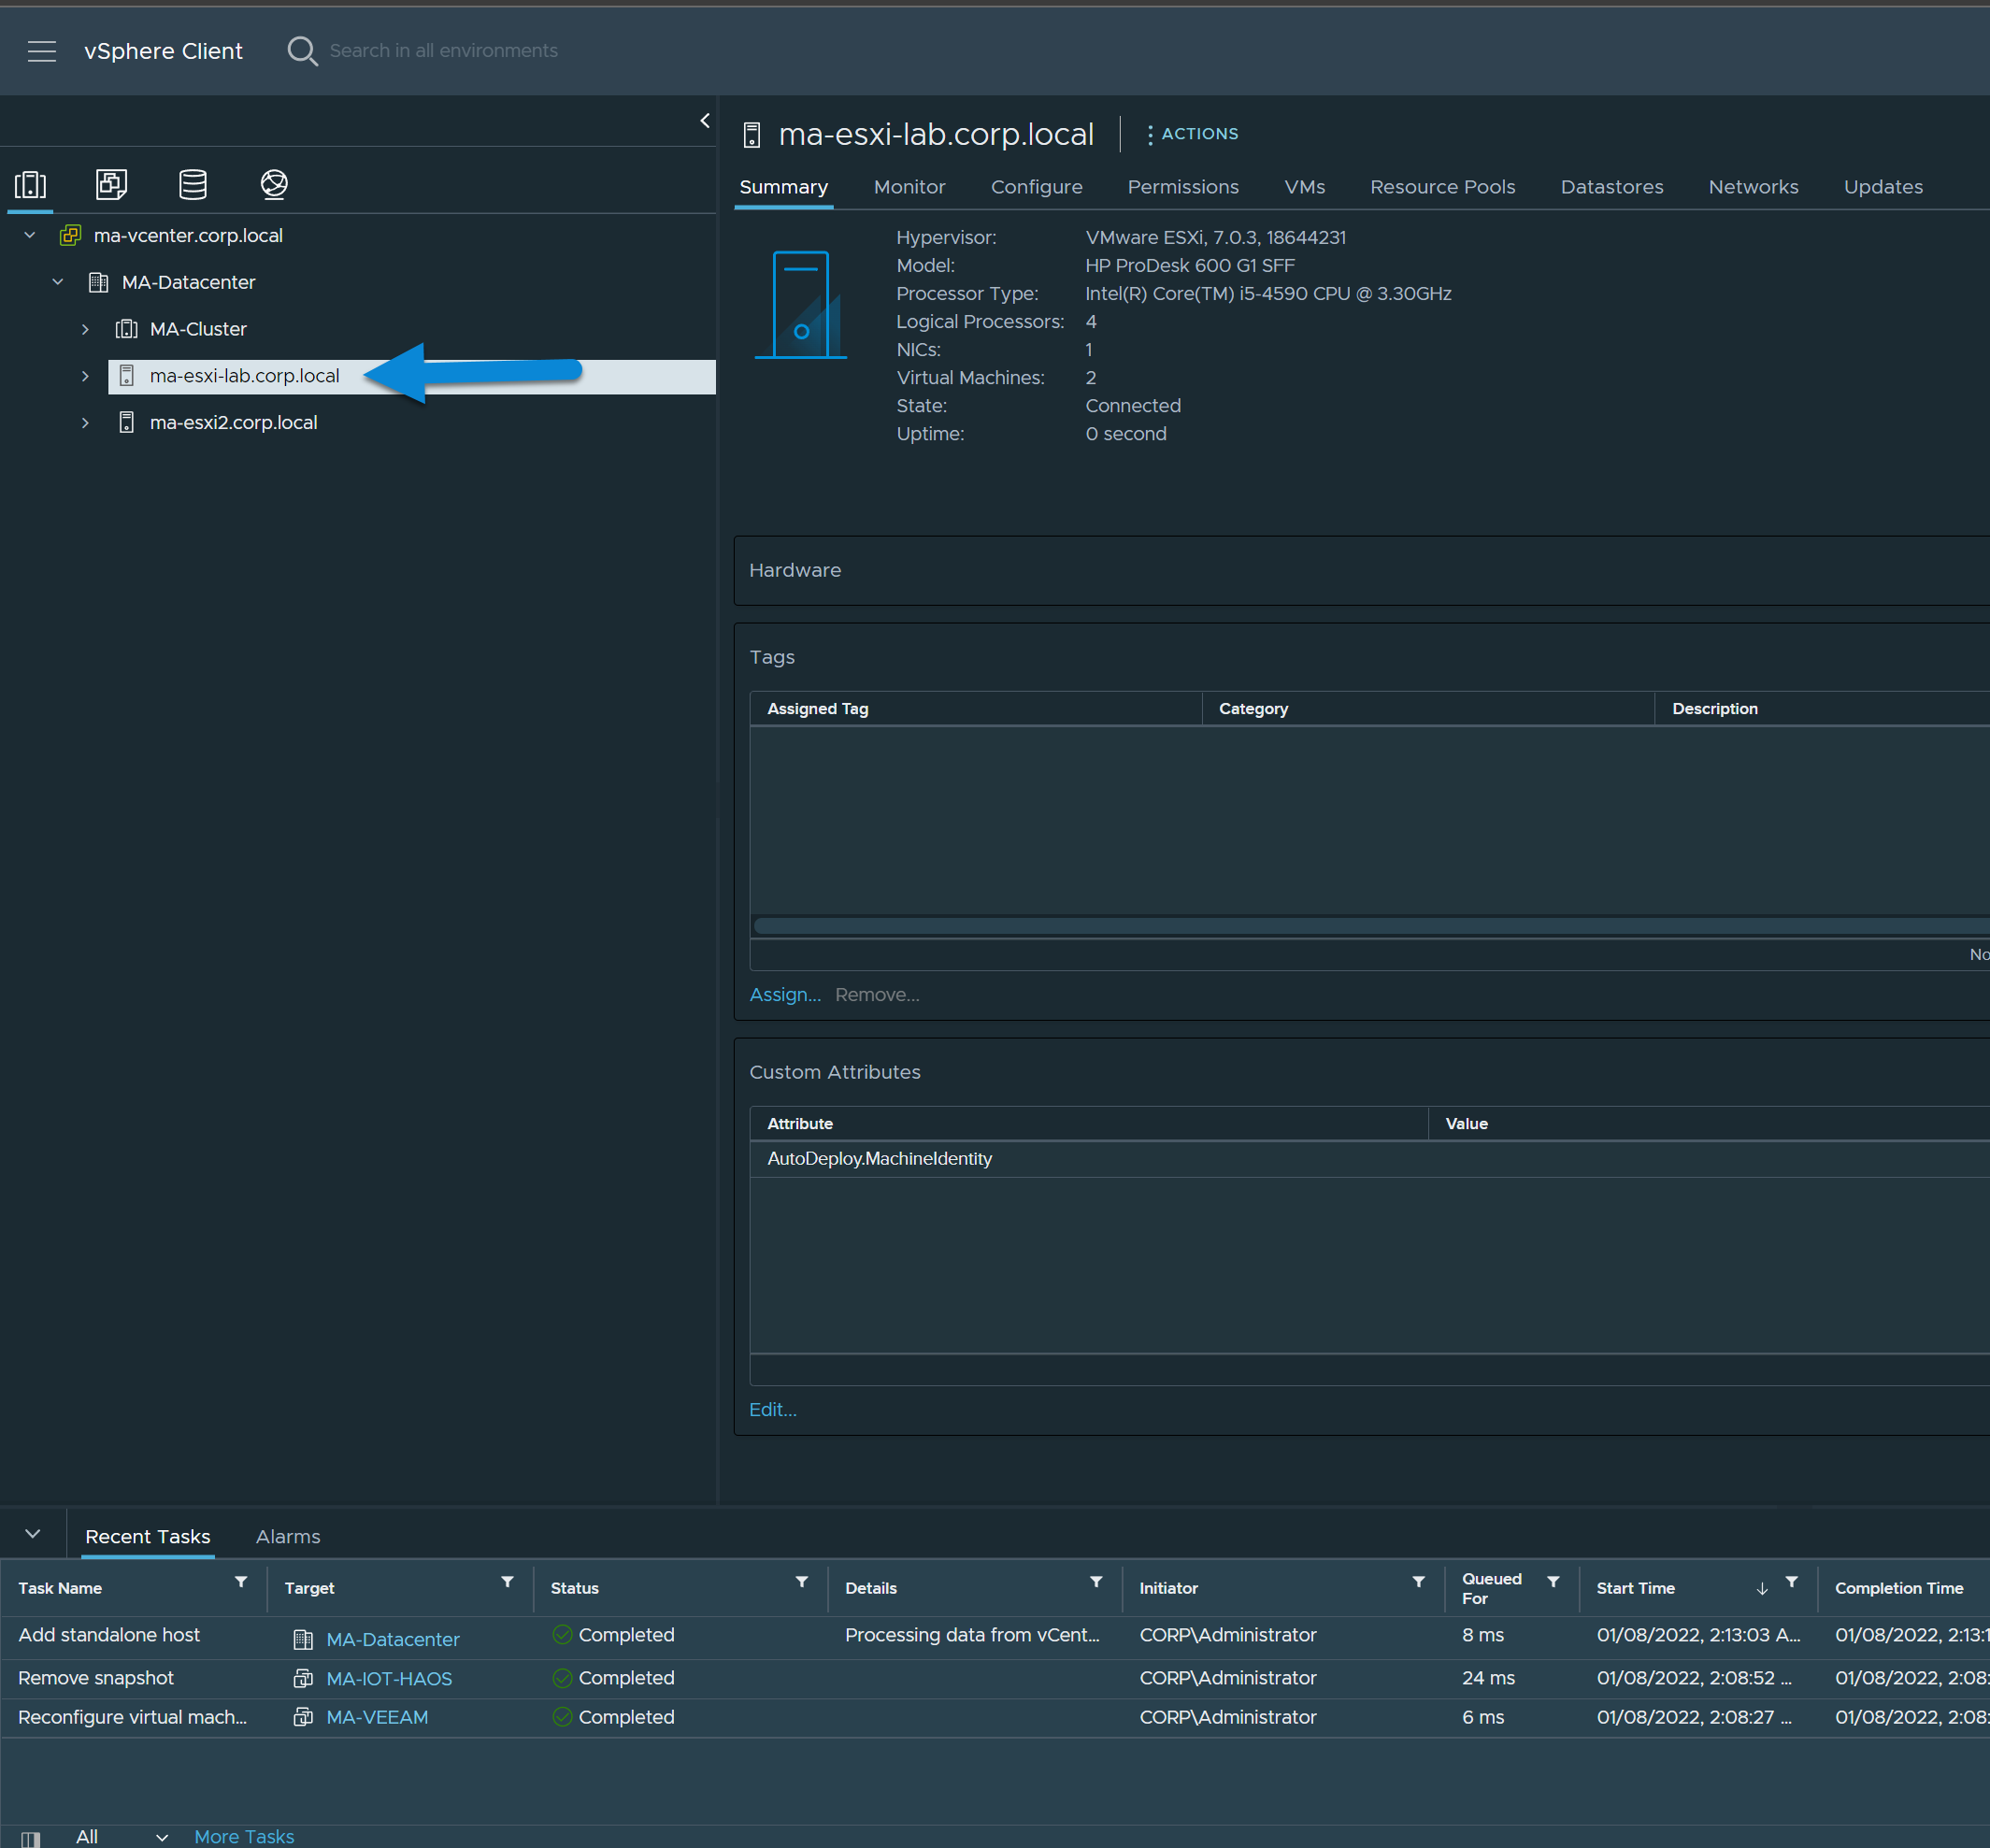Screen dimensions: 1990x1848
Task: Expand the ma-esxi-lab.corp.local node
Action: pyautogui.click(x=85, y=376)
